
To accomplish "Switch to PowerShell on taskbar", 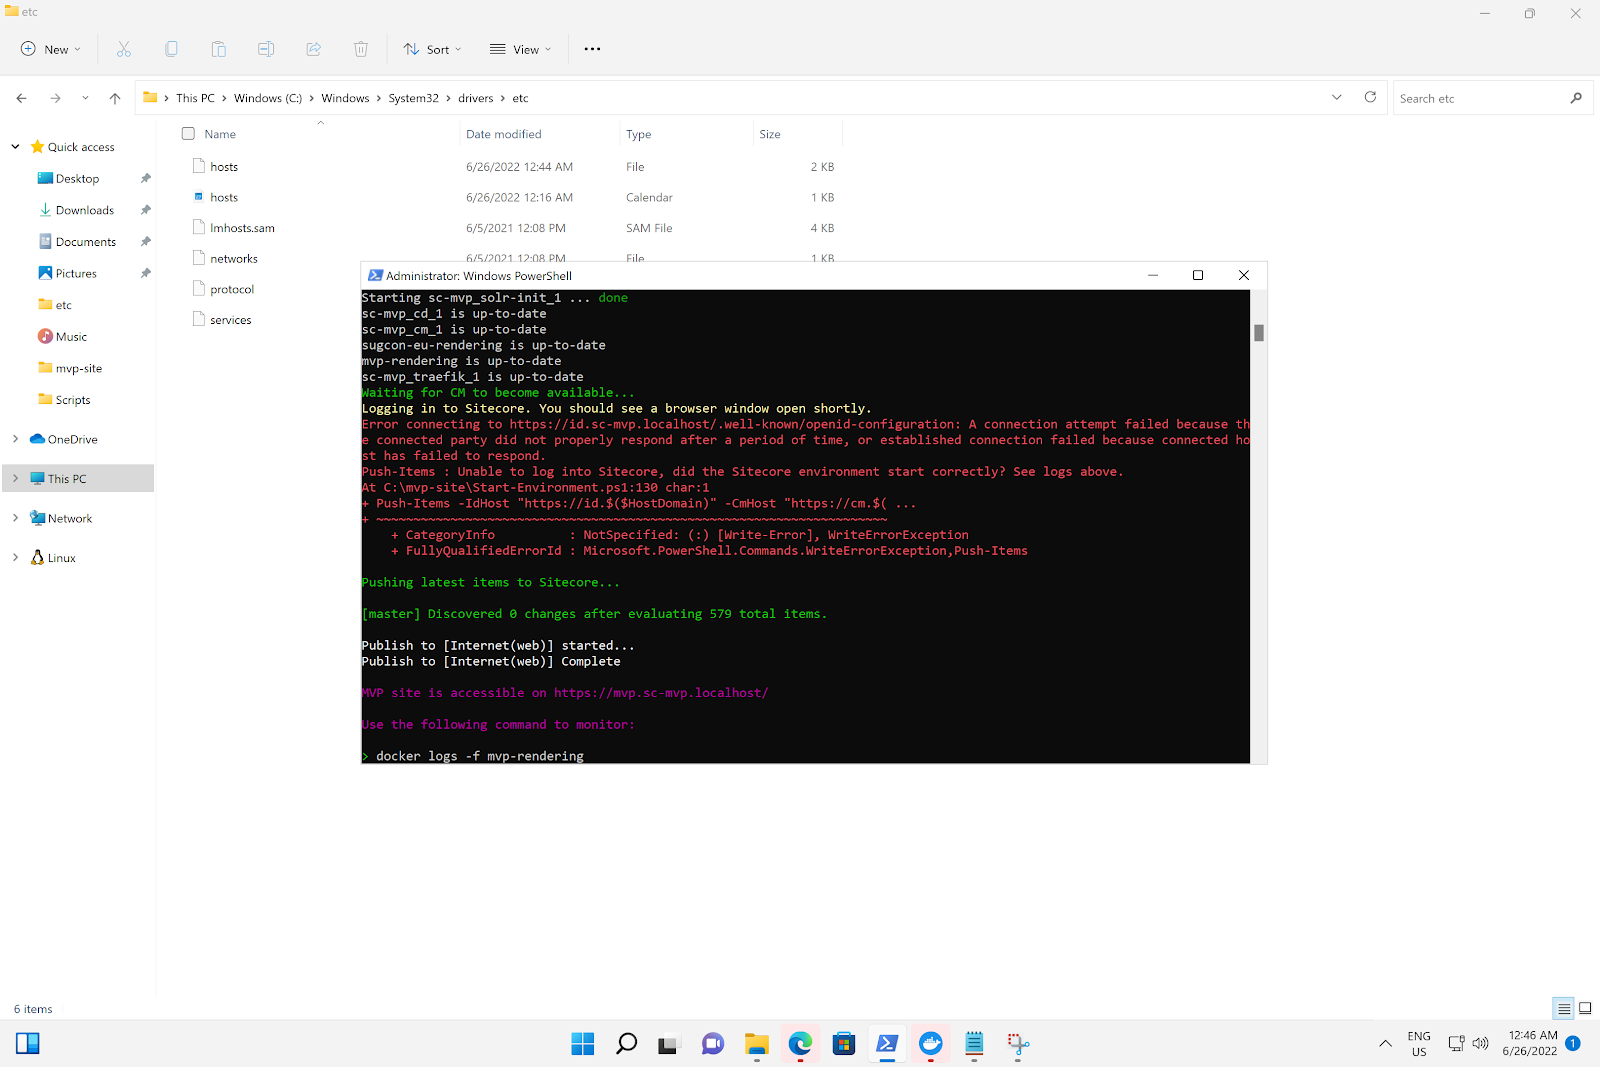I will tap(887, 1044).
